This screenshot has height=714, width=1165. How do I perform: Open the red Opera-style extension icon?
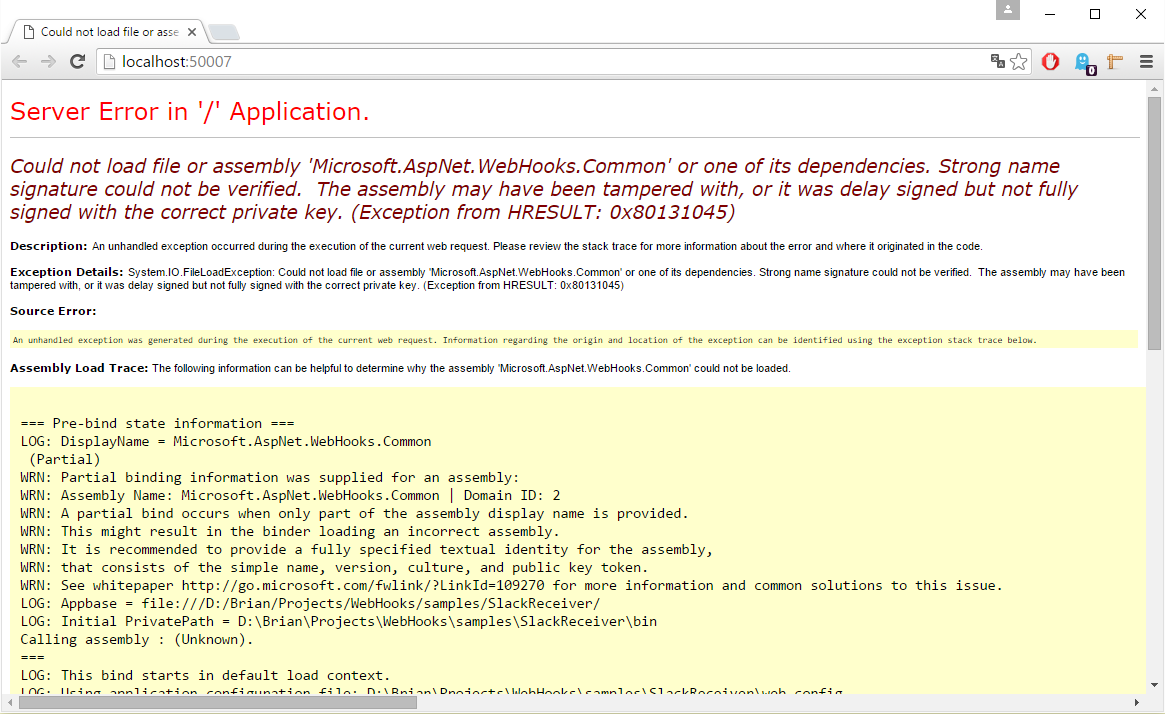point(1050,62)
